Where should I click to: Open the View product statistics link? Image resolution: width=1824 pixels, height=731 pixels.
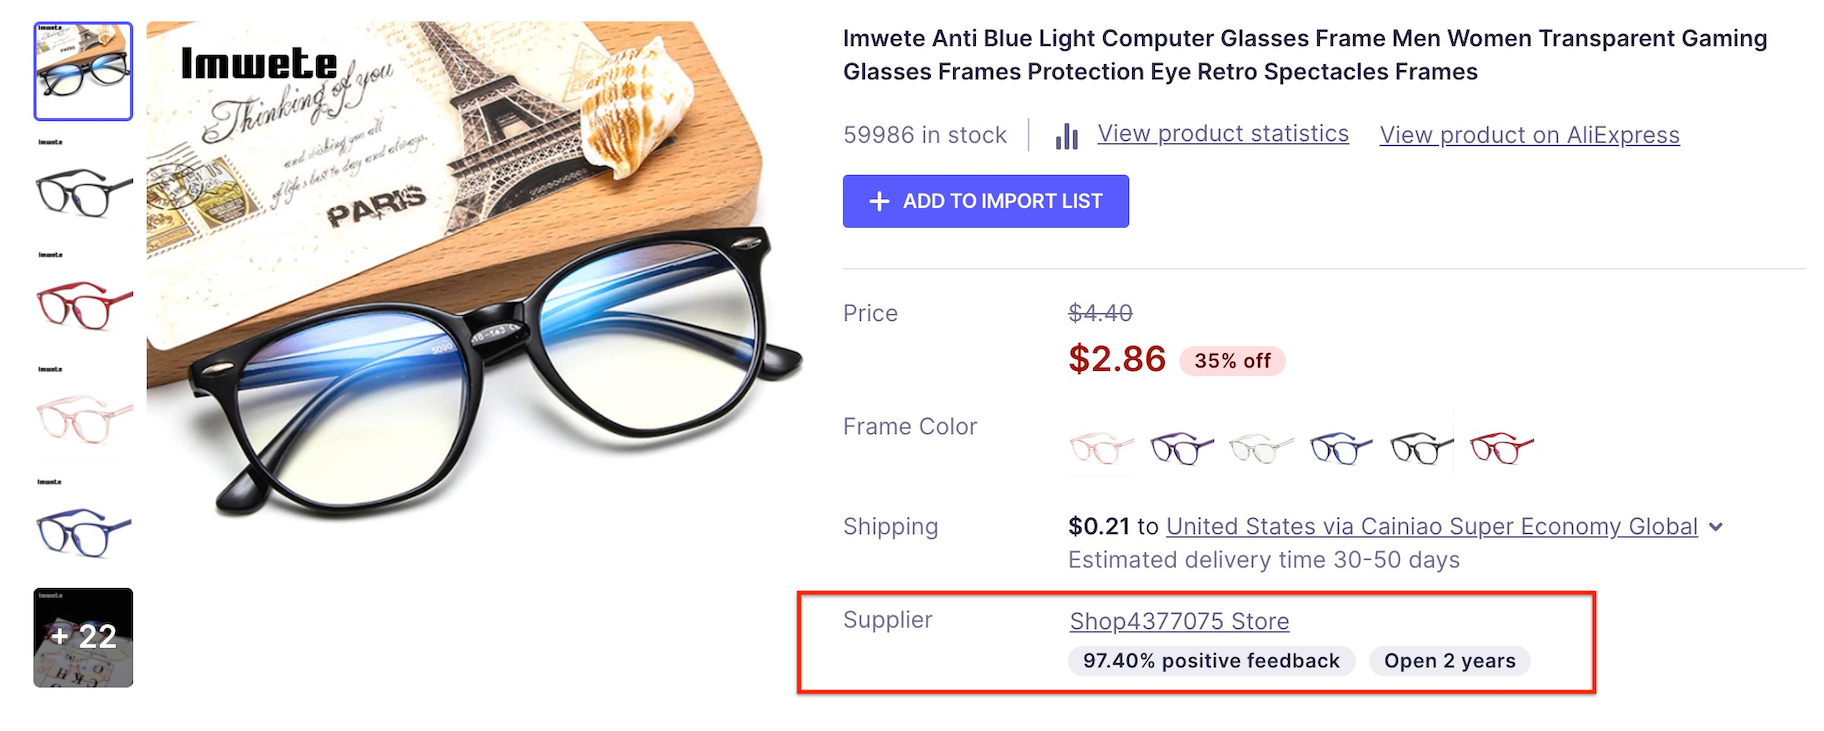pos(1223,134)
